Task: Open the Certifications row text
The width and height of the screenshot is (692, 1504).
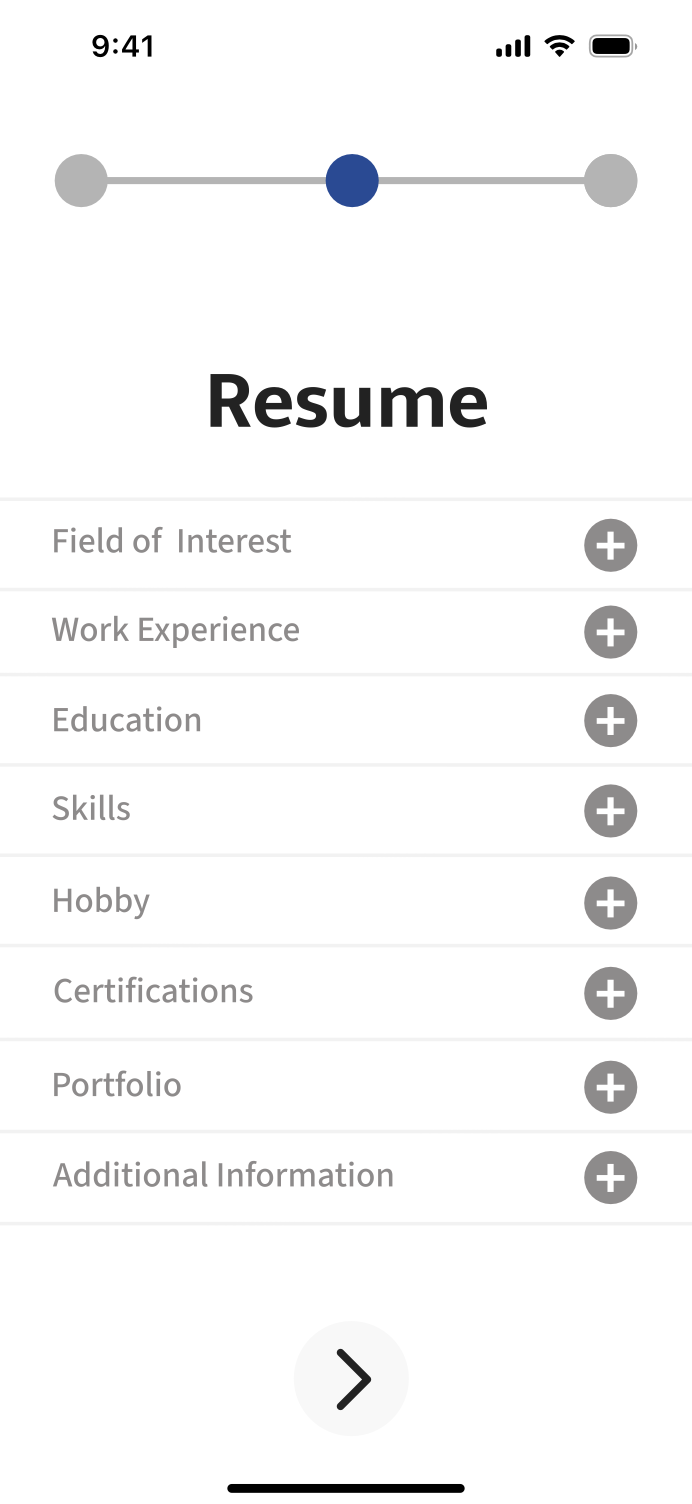Action: pyautogui.click(x=153, y=991)
